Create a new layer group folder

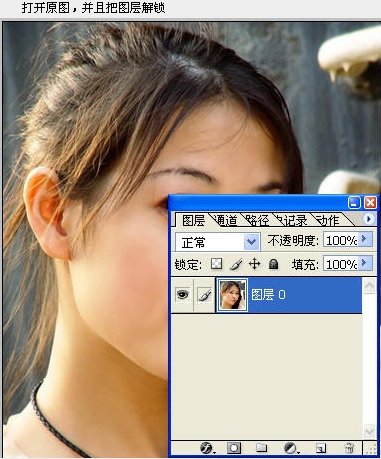[261, 448]
